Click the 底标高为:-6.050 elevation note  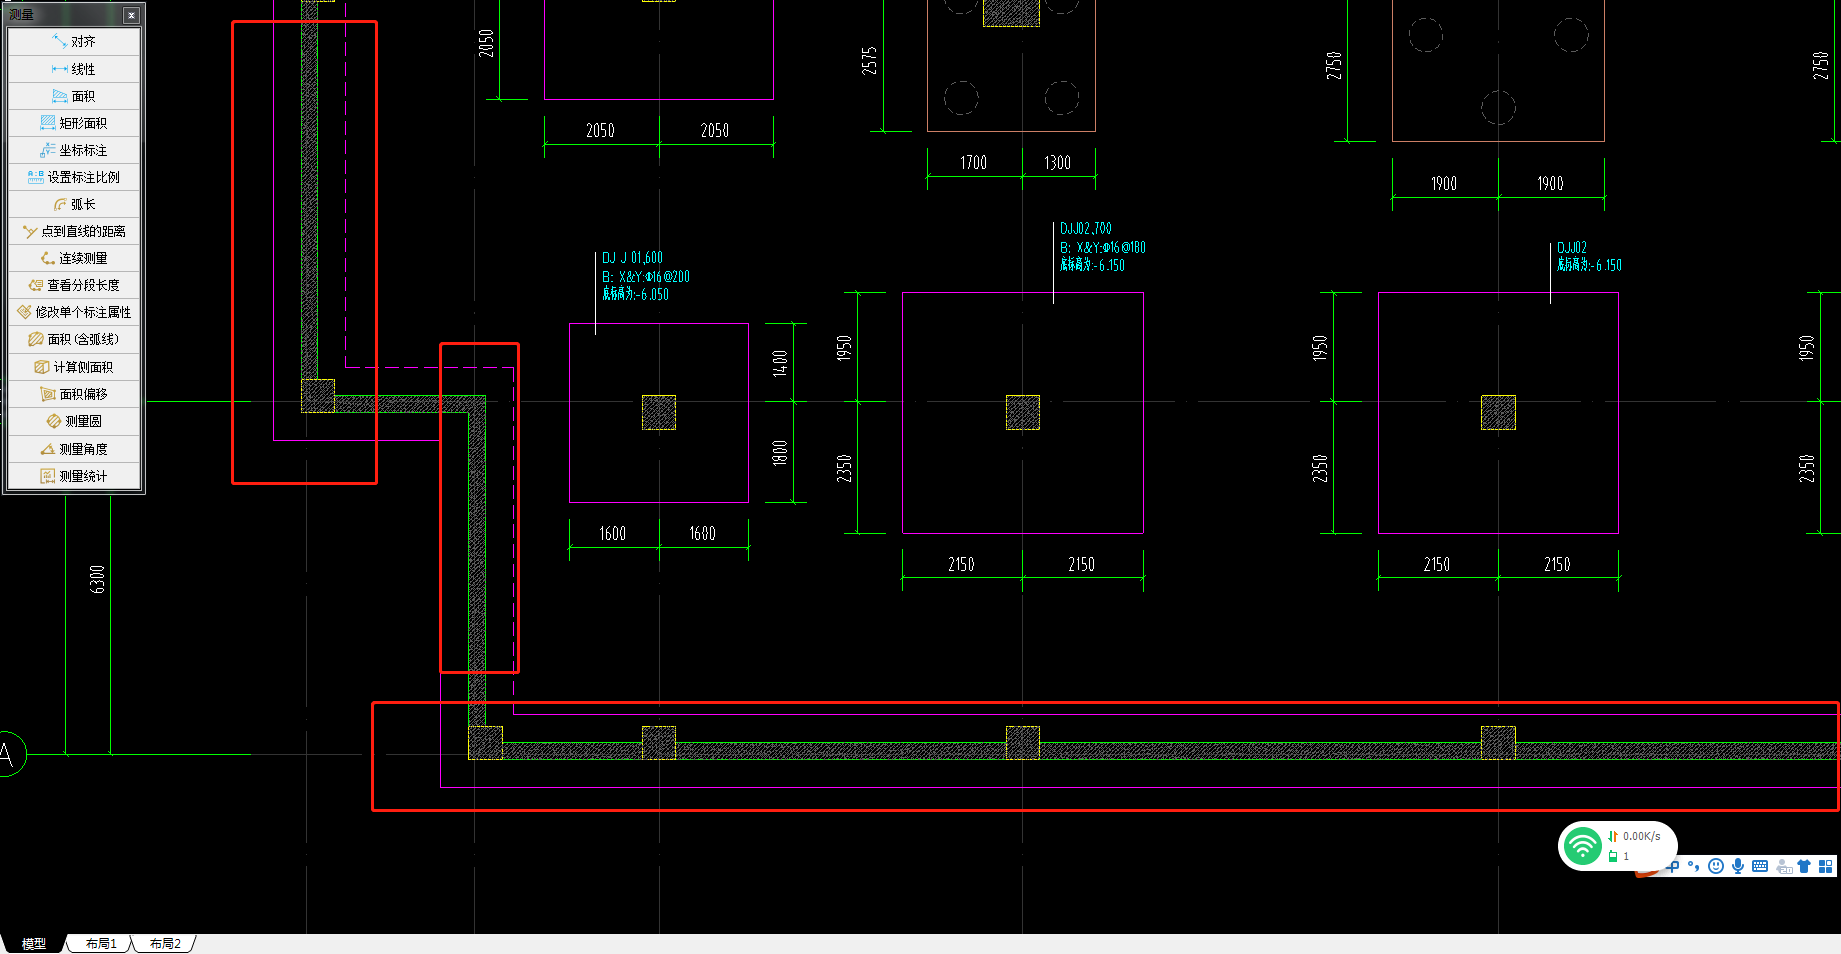[635, 294]
